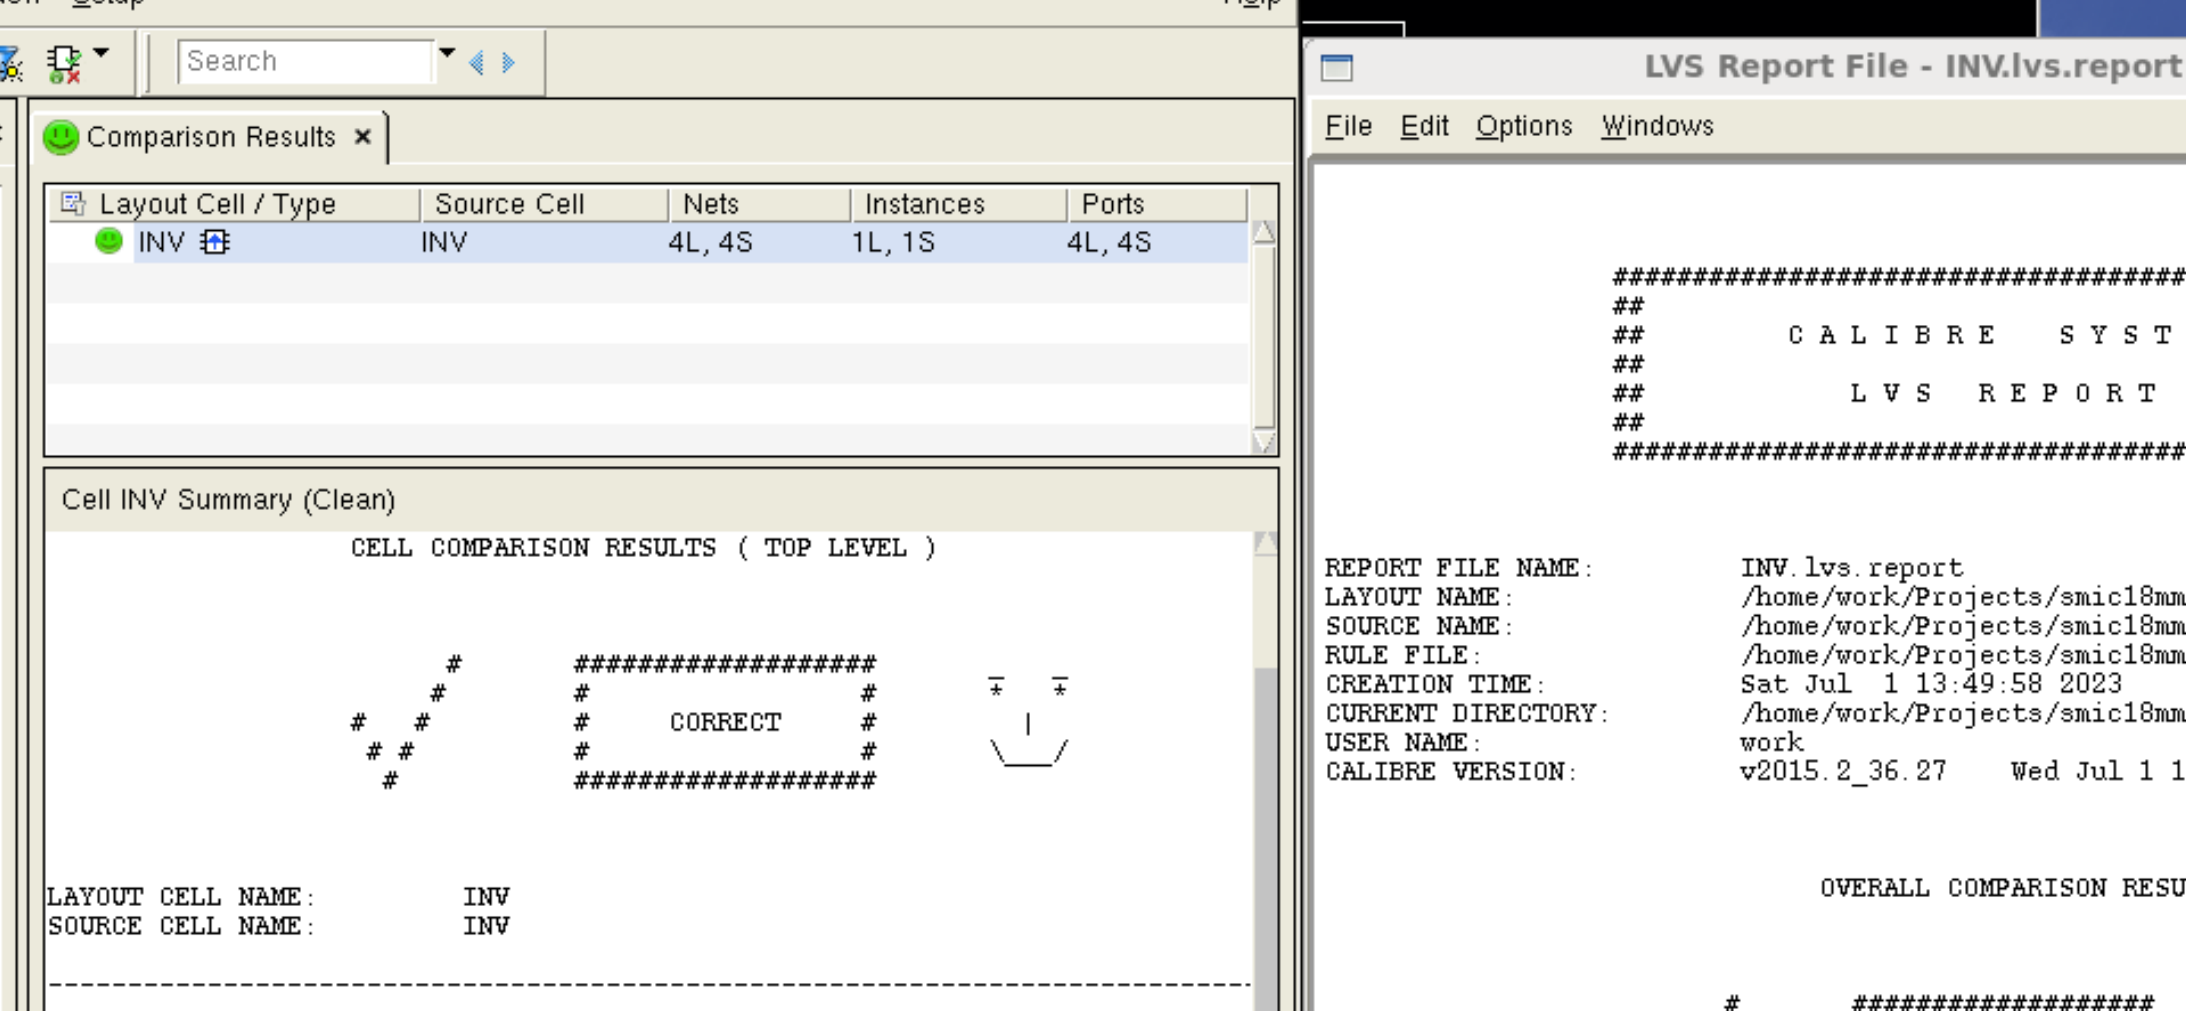Open Options menu in LVS Report window
The height and width of the screenshot is (1011, 2186).
1524,126
